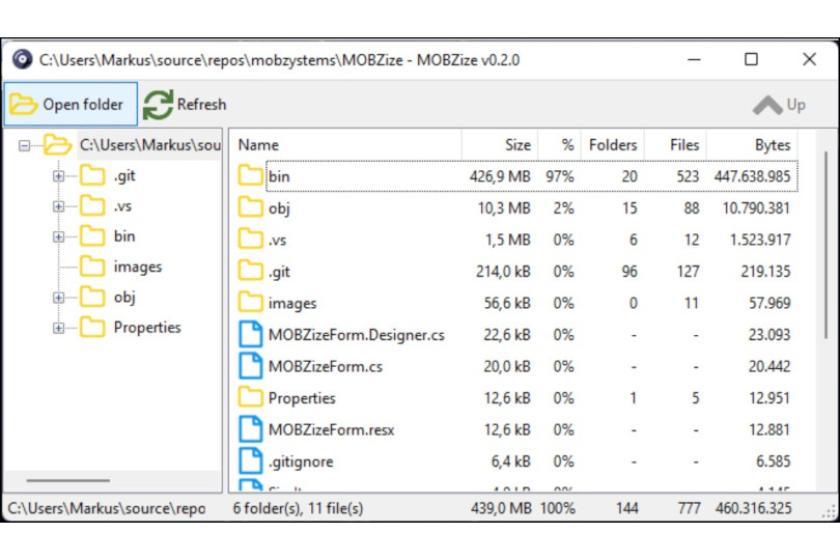Click status bar '6 folder(s), 11 file(s)'
This screenshot has height=560, width=840.
tap(298, 508)
